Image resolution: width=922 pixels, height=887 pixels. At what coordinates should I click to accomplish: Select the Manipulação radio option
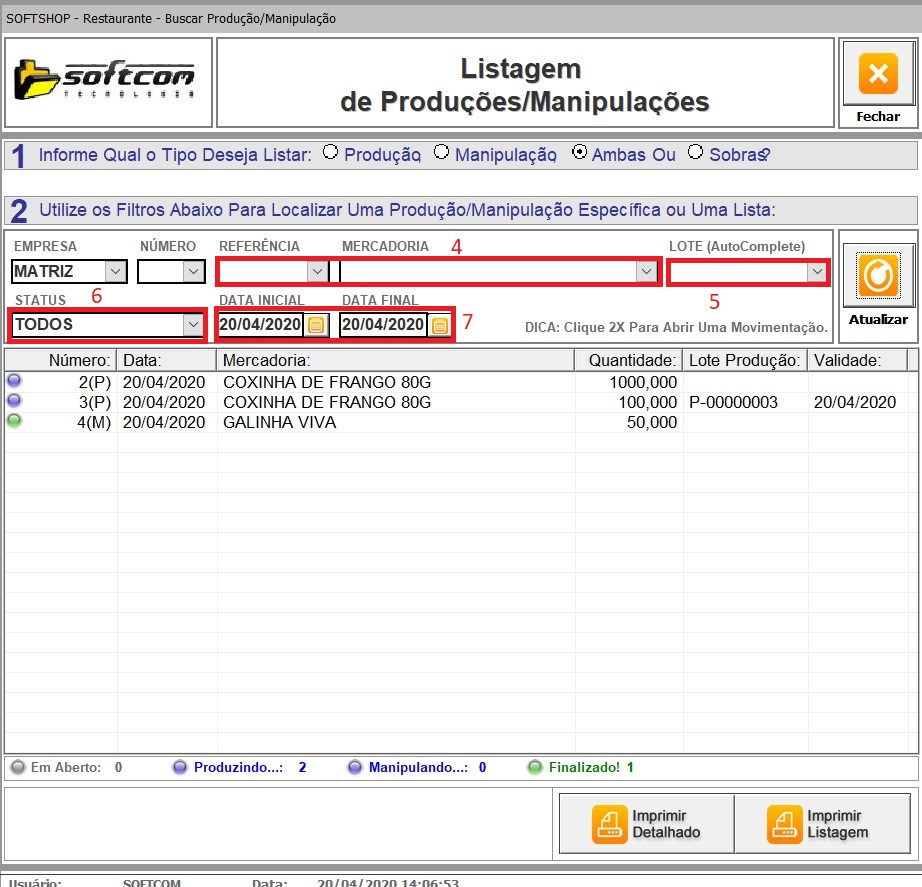coord(441,153)
